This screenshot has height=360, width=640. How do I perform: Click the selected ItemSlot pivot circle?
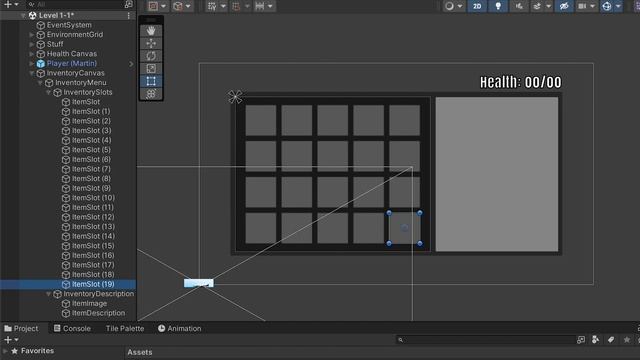(x=404, y=228)
